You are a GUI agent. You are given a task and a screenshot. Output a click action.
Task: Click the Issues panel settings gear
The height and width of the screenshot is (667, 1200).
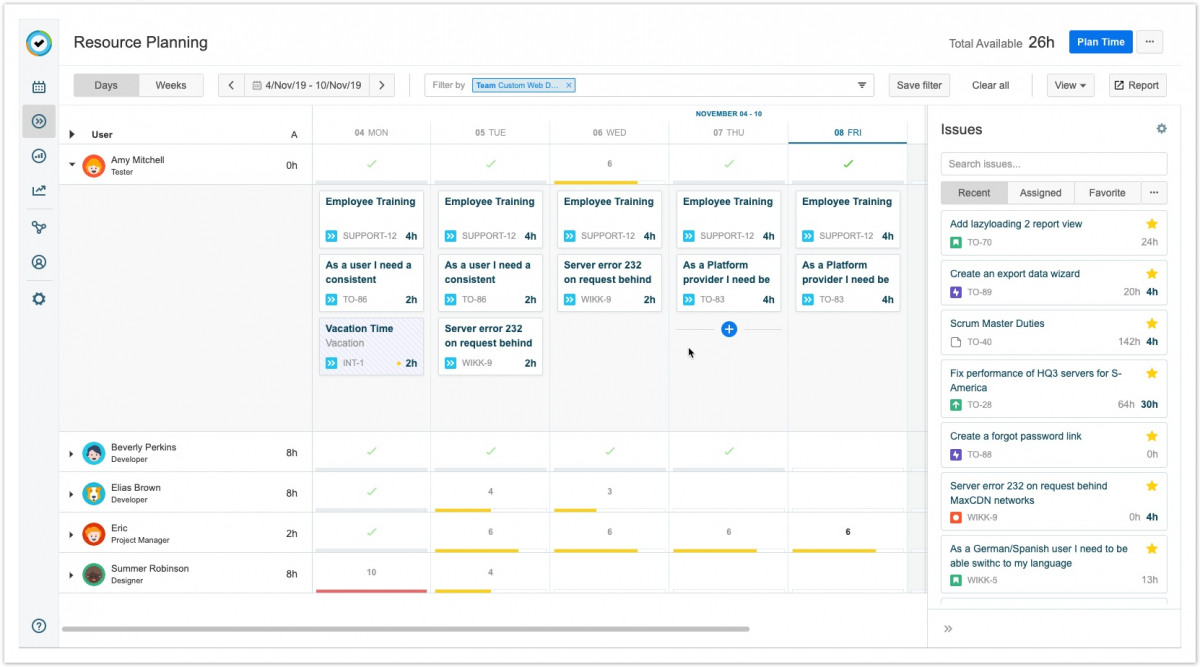[1161, 129]
